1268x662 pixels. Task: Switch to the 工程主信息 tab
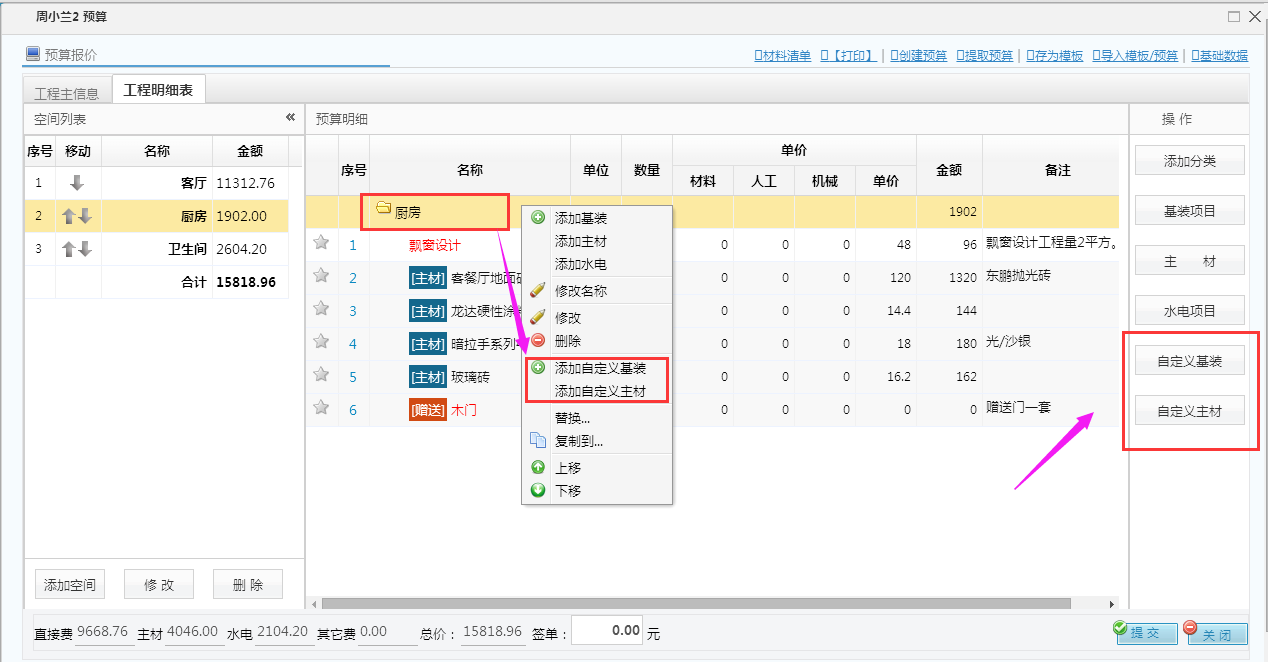pos(66,93)
